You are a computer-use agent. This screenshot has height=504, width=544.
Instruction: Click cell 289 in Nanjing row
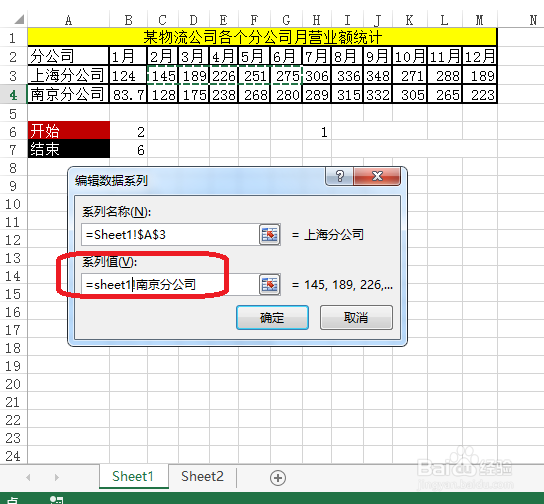317,95
